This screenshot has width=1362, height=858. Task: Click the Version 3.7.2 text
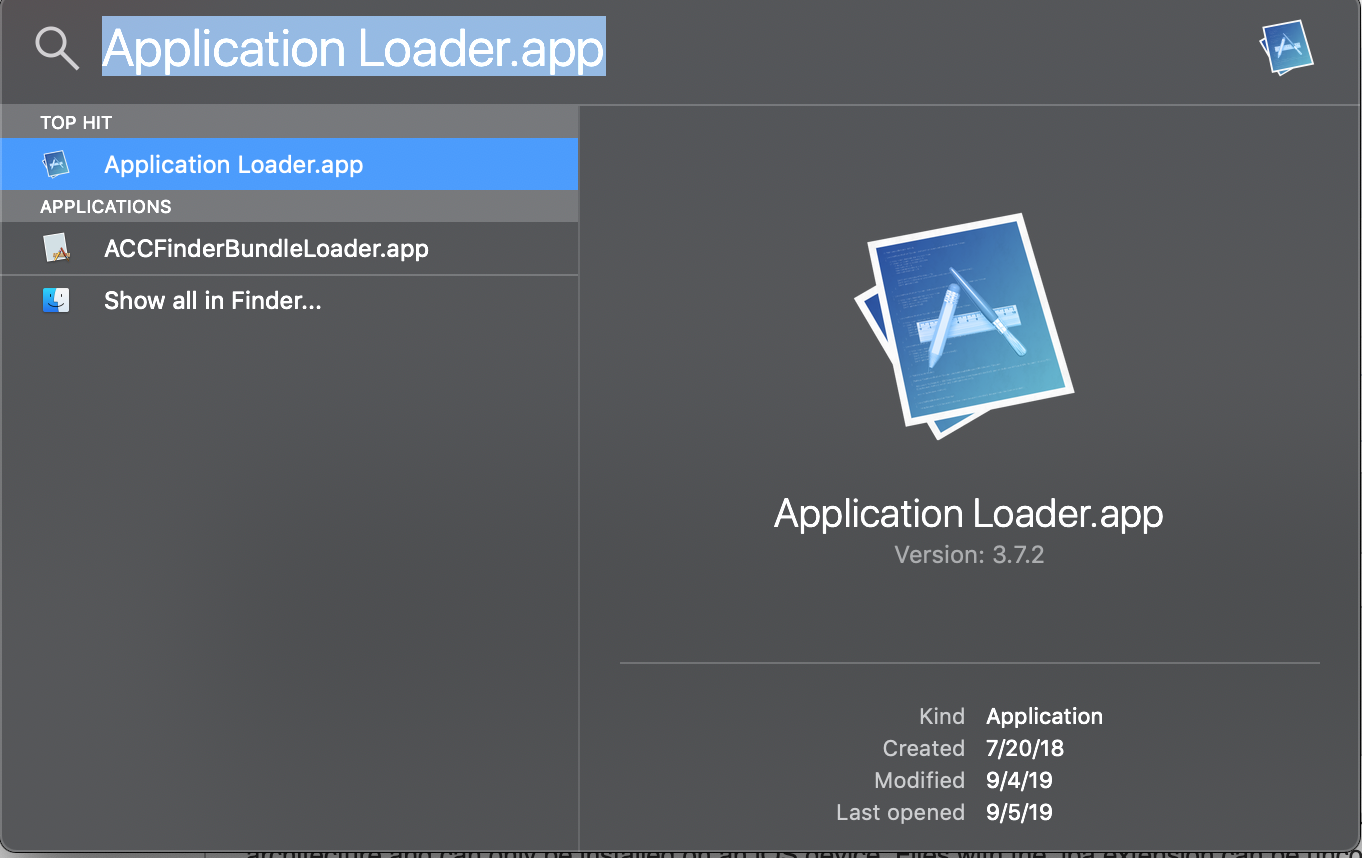(969, 555)
